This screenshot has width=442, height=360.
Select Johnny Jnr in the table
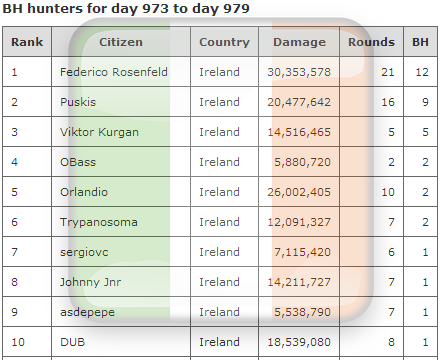[x=90, y=282]
